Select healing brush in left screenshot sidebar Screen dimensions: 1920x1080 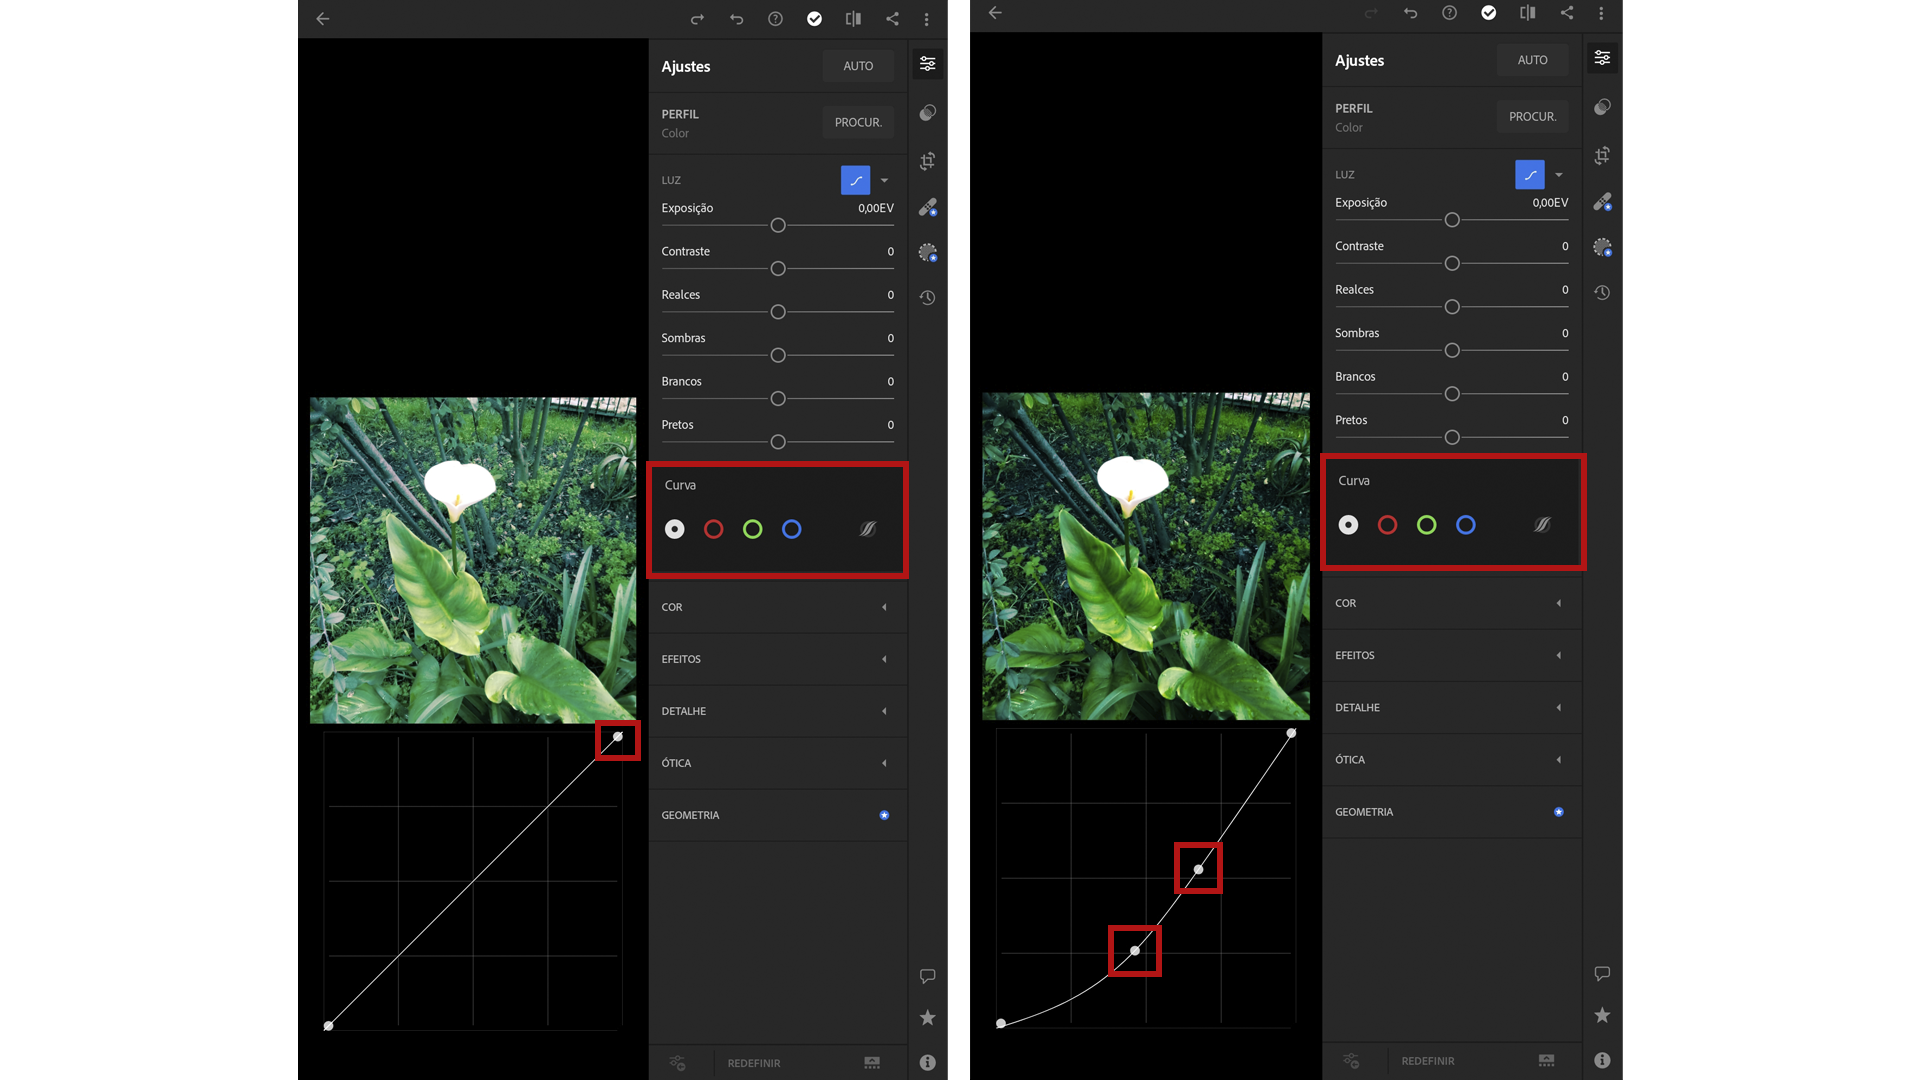click(x=928, y=207)
